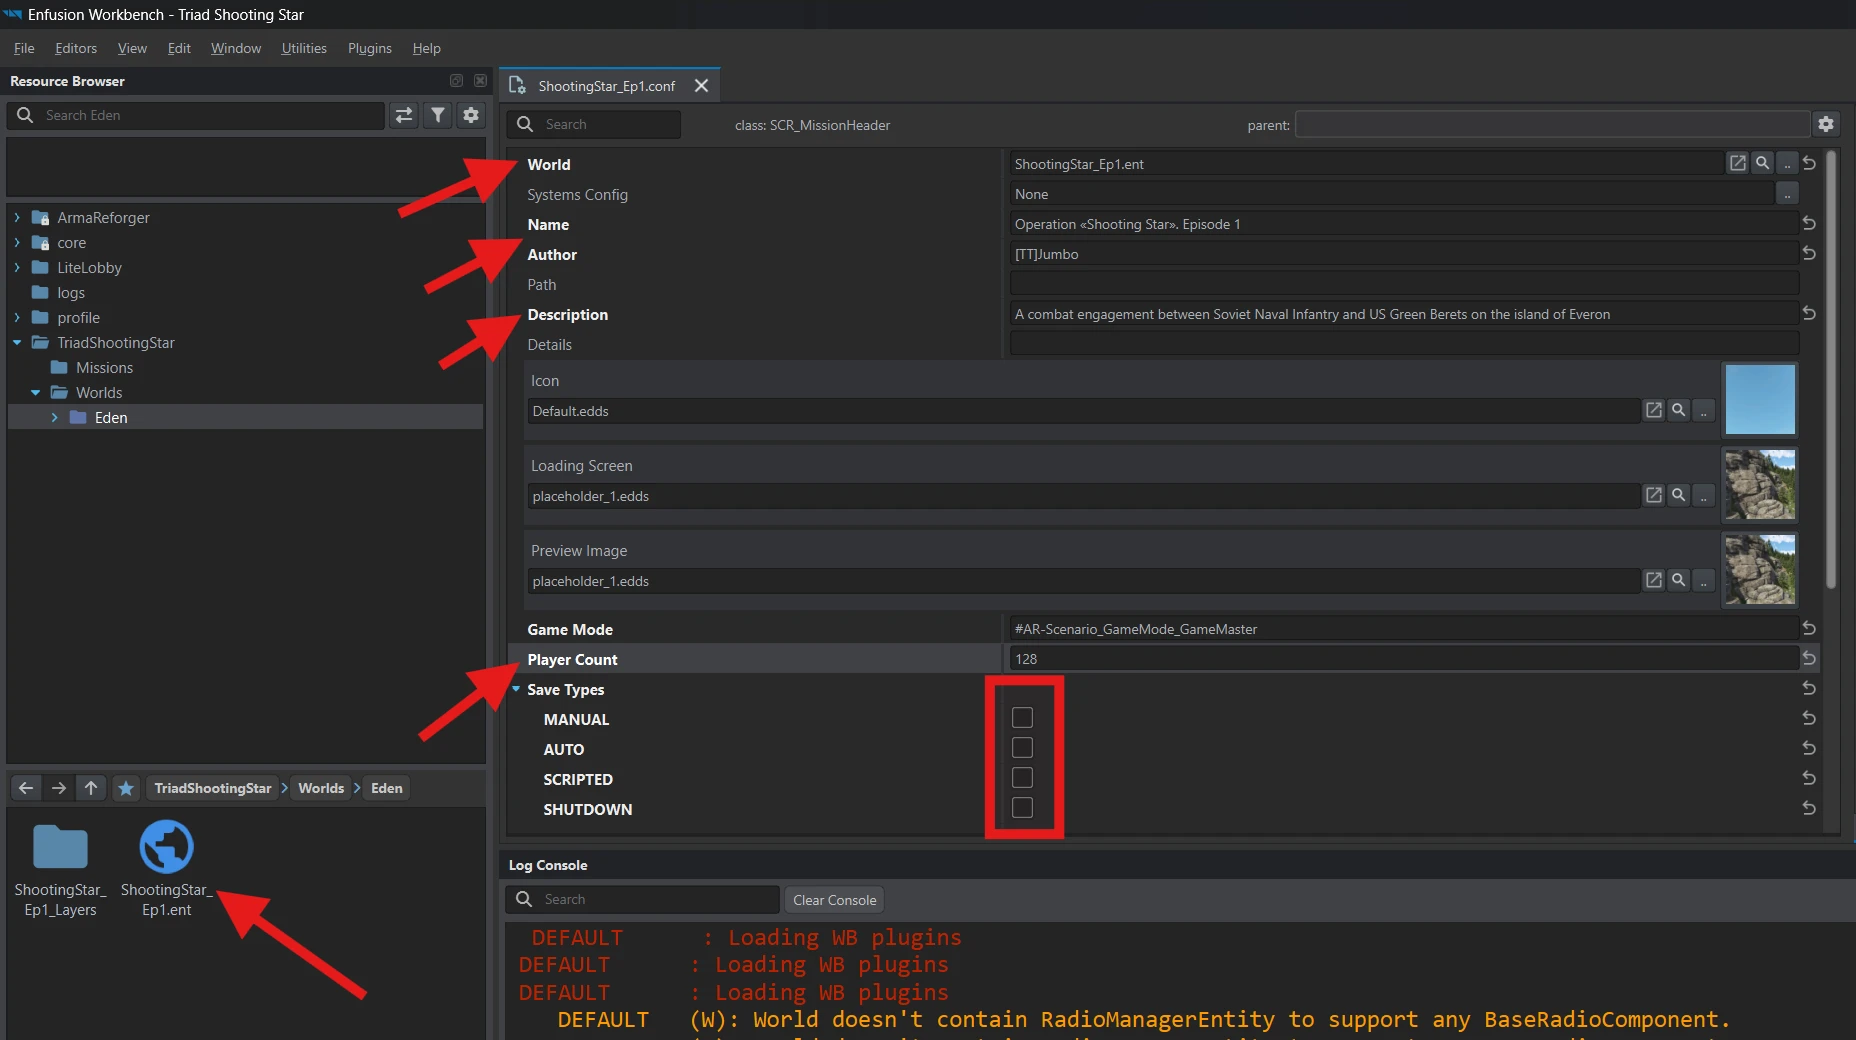The image size is (1856, 1040).
Task: Enable the SCRIPTED save type checkbox
Action: coord(1022,778)
